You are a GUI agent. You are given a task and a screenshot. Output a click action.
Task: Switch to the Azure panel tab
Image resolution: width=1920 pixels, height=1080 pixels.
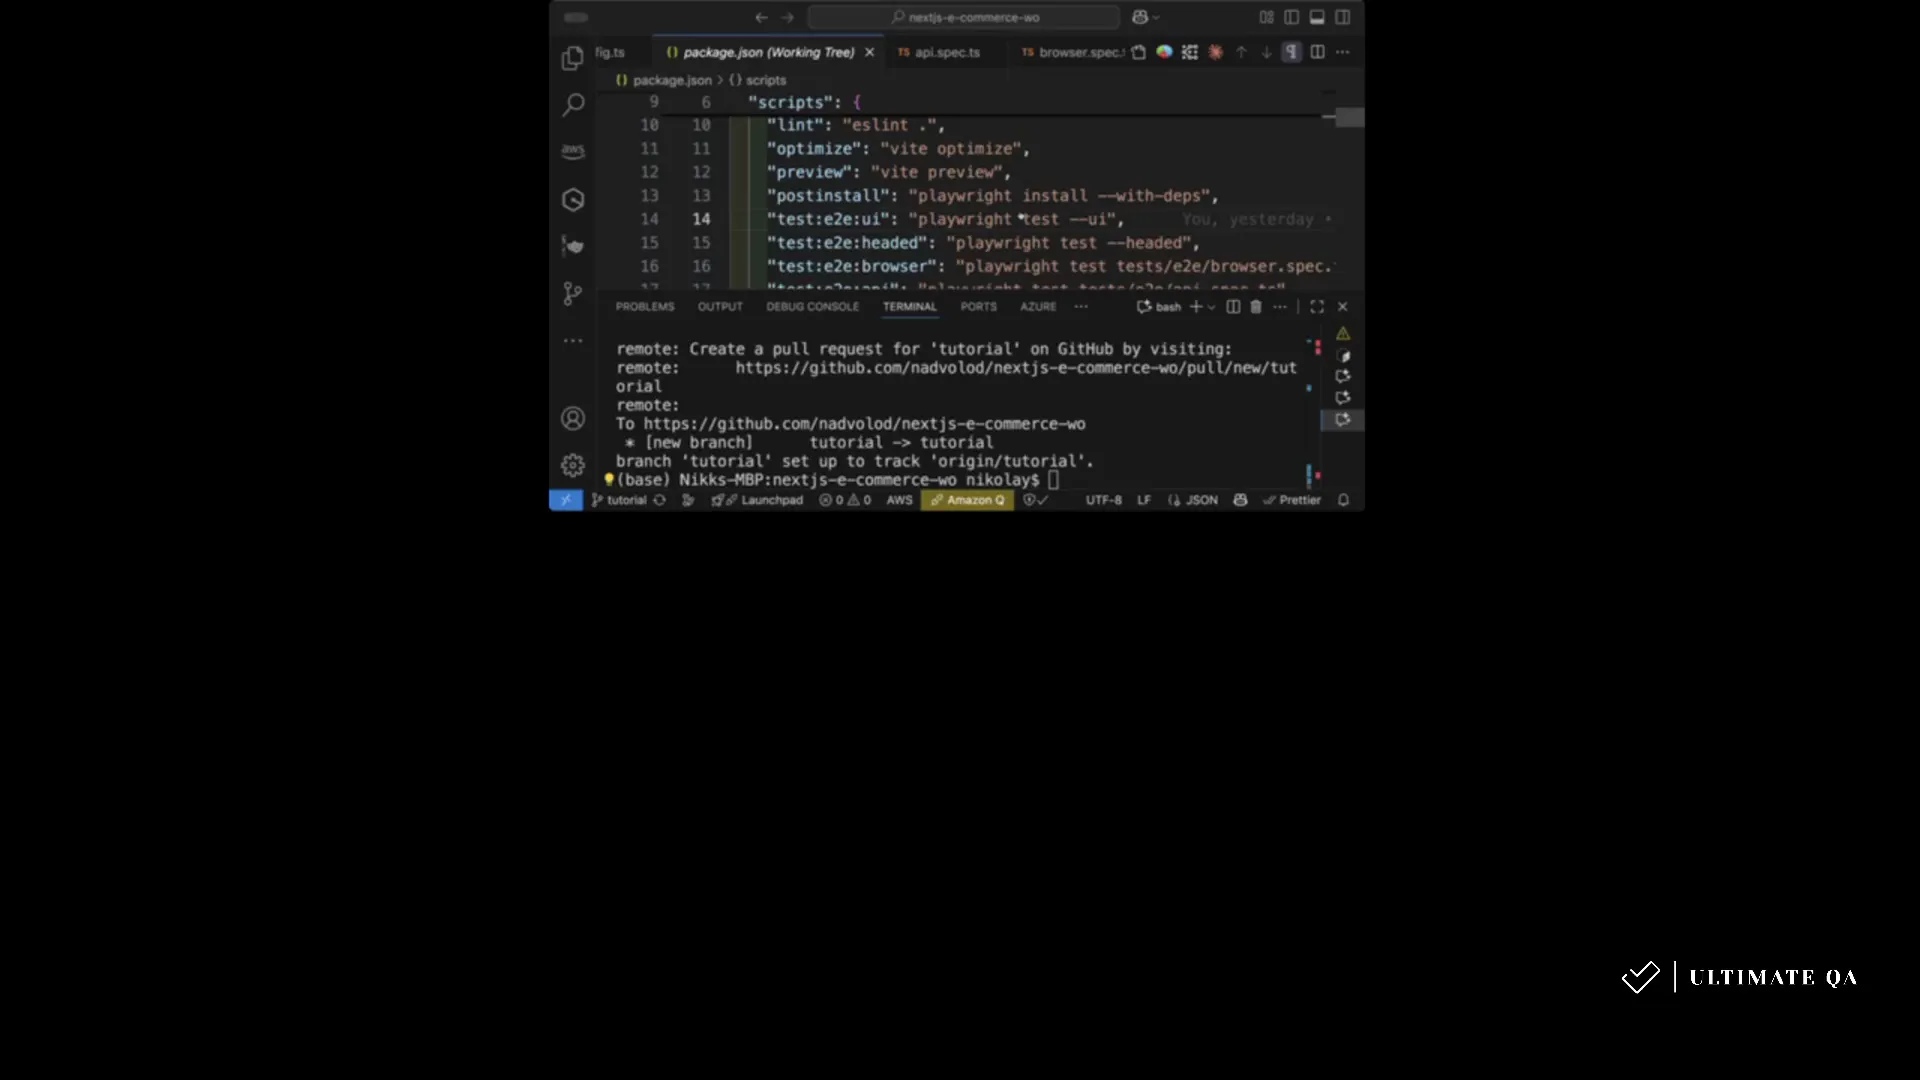tap(1038, 307)
